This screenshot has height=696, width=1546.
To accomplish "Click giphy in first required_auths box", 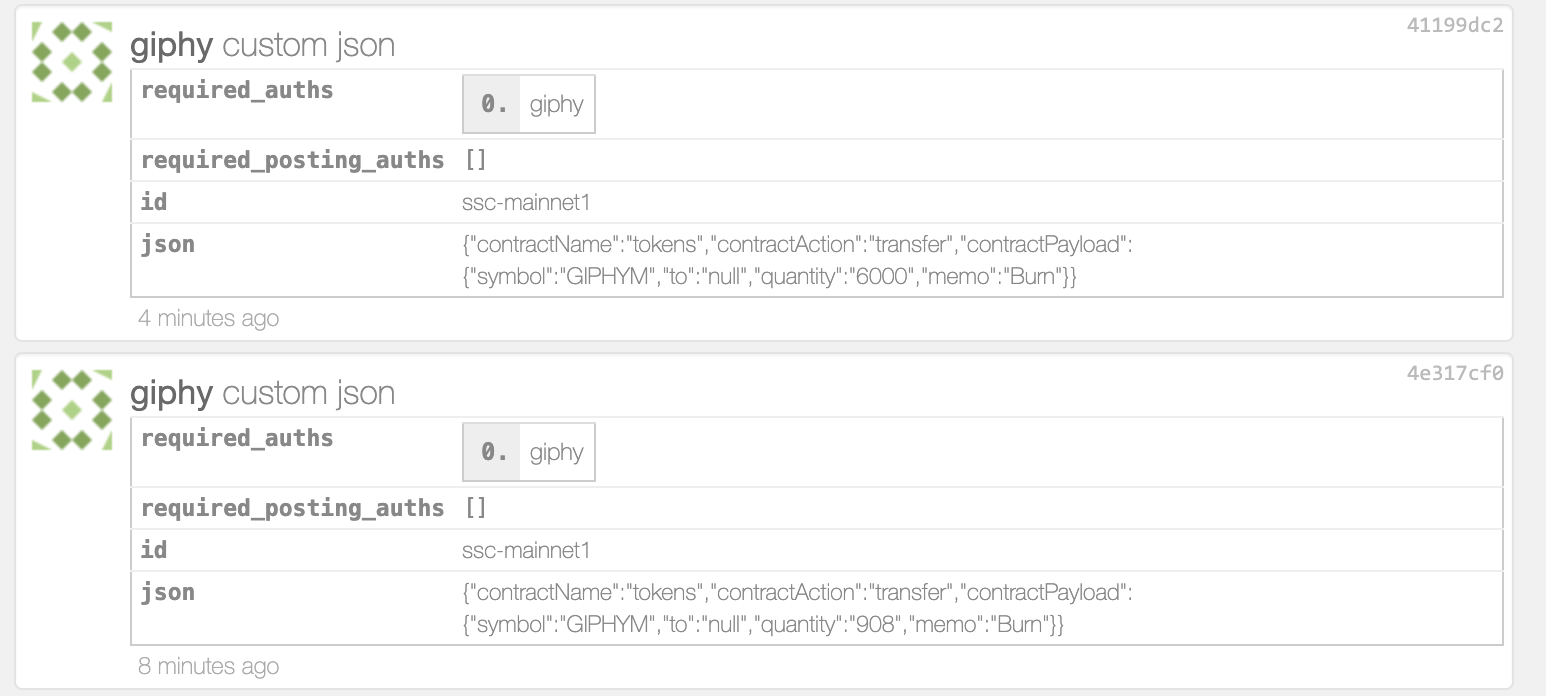I will point(557,104).
